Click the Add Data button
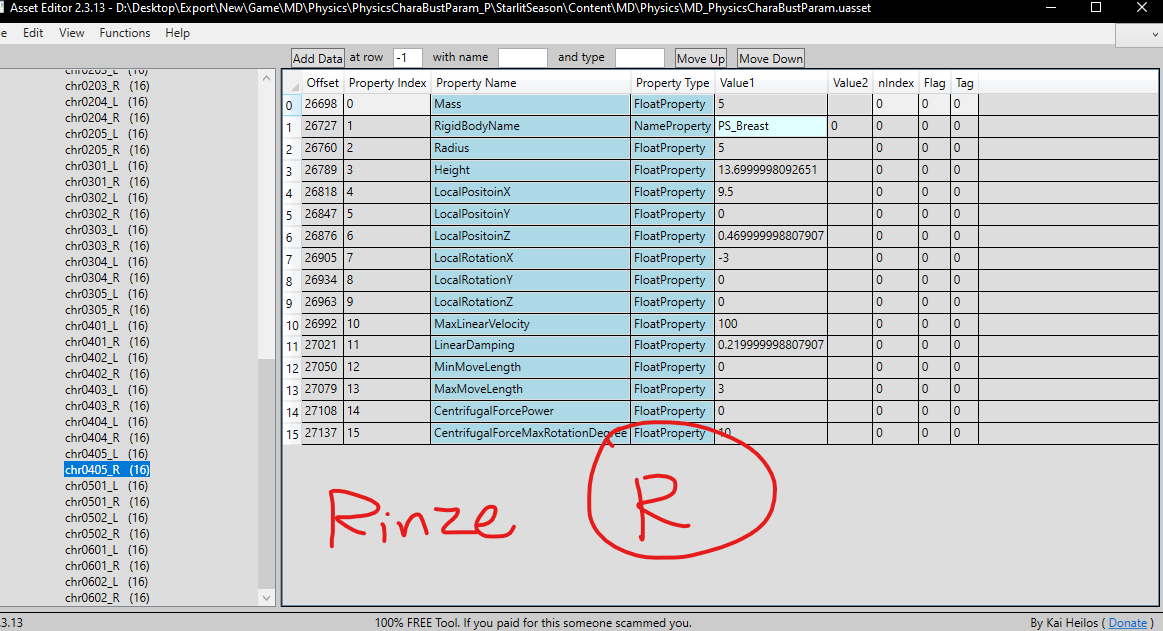1163x631 pixels. (x=317, y=58)
